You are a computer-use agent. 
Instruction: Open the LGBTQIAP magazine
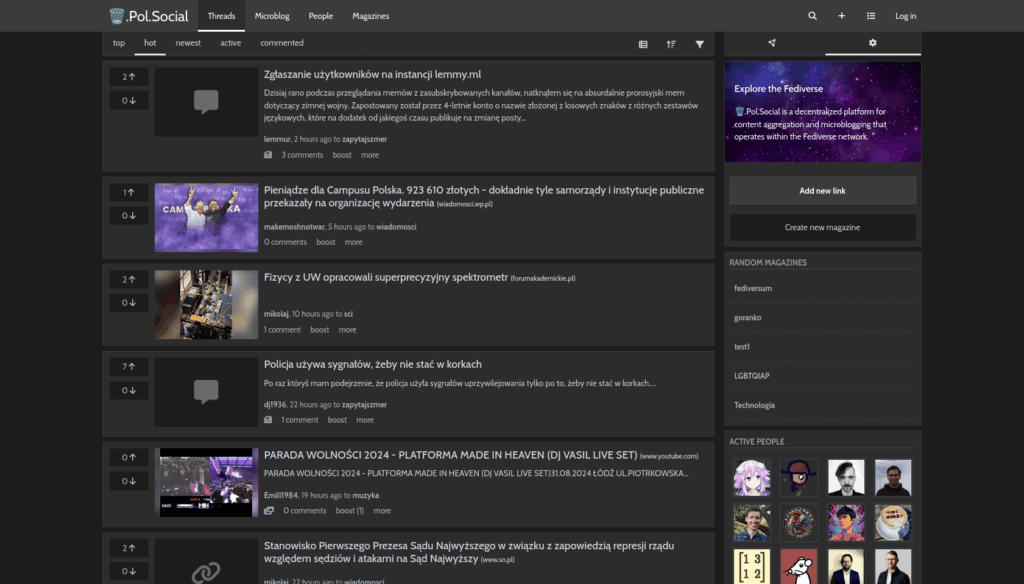pos(751,376)
